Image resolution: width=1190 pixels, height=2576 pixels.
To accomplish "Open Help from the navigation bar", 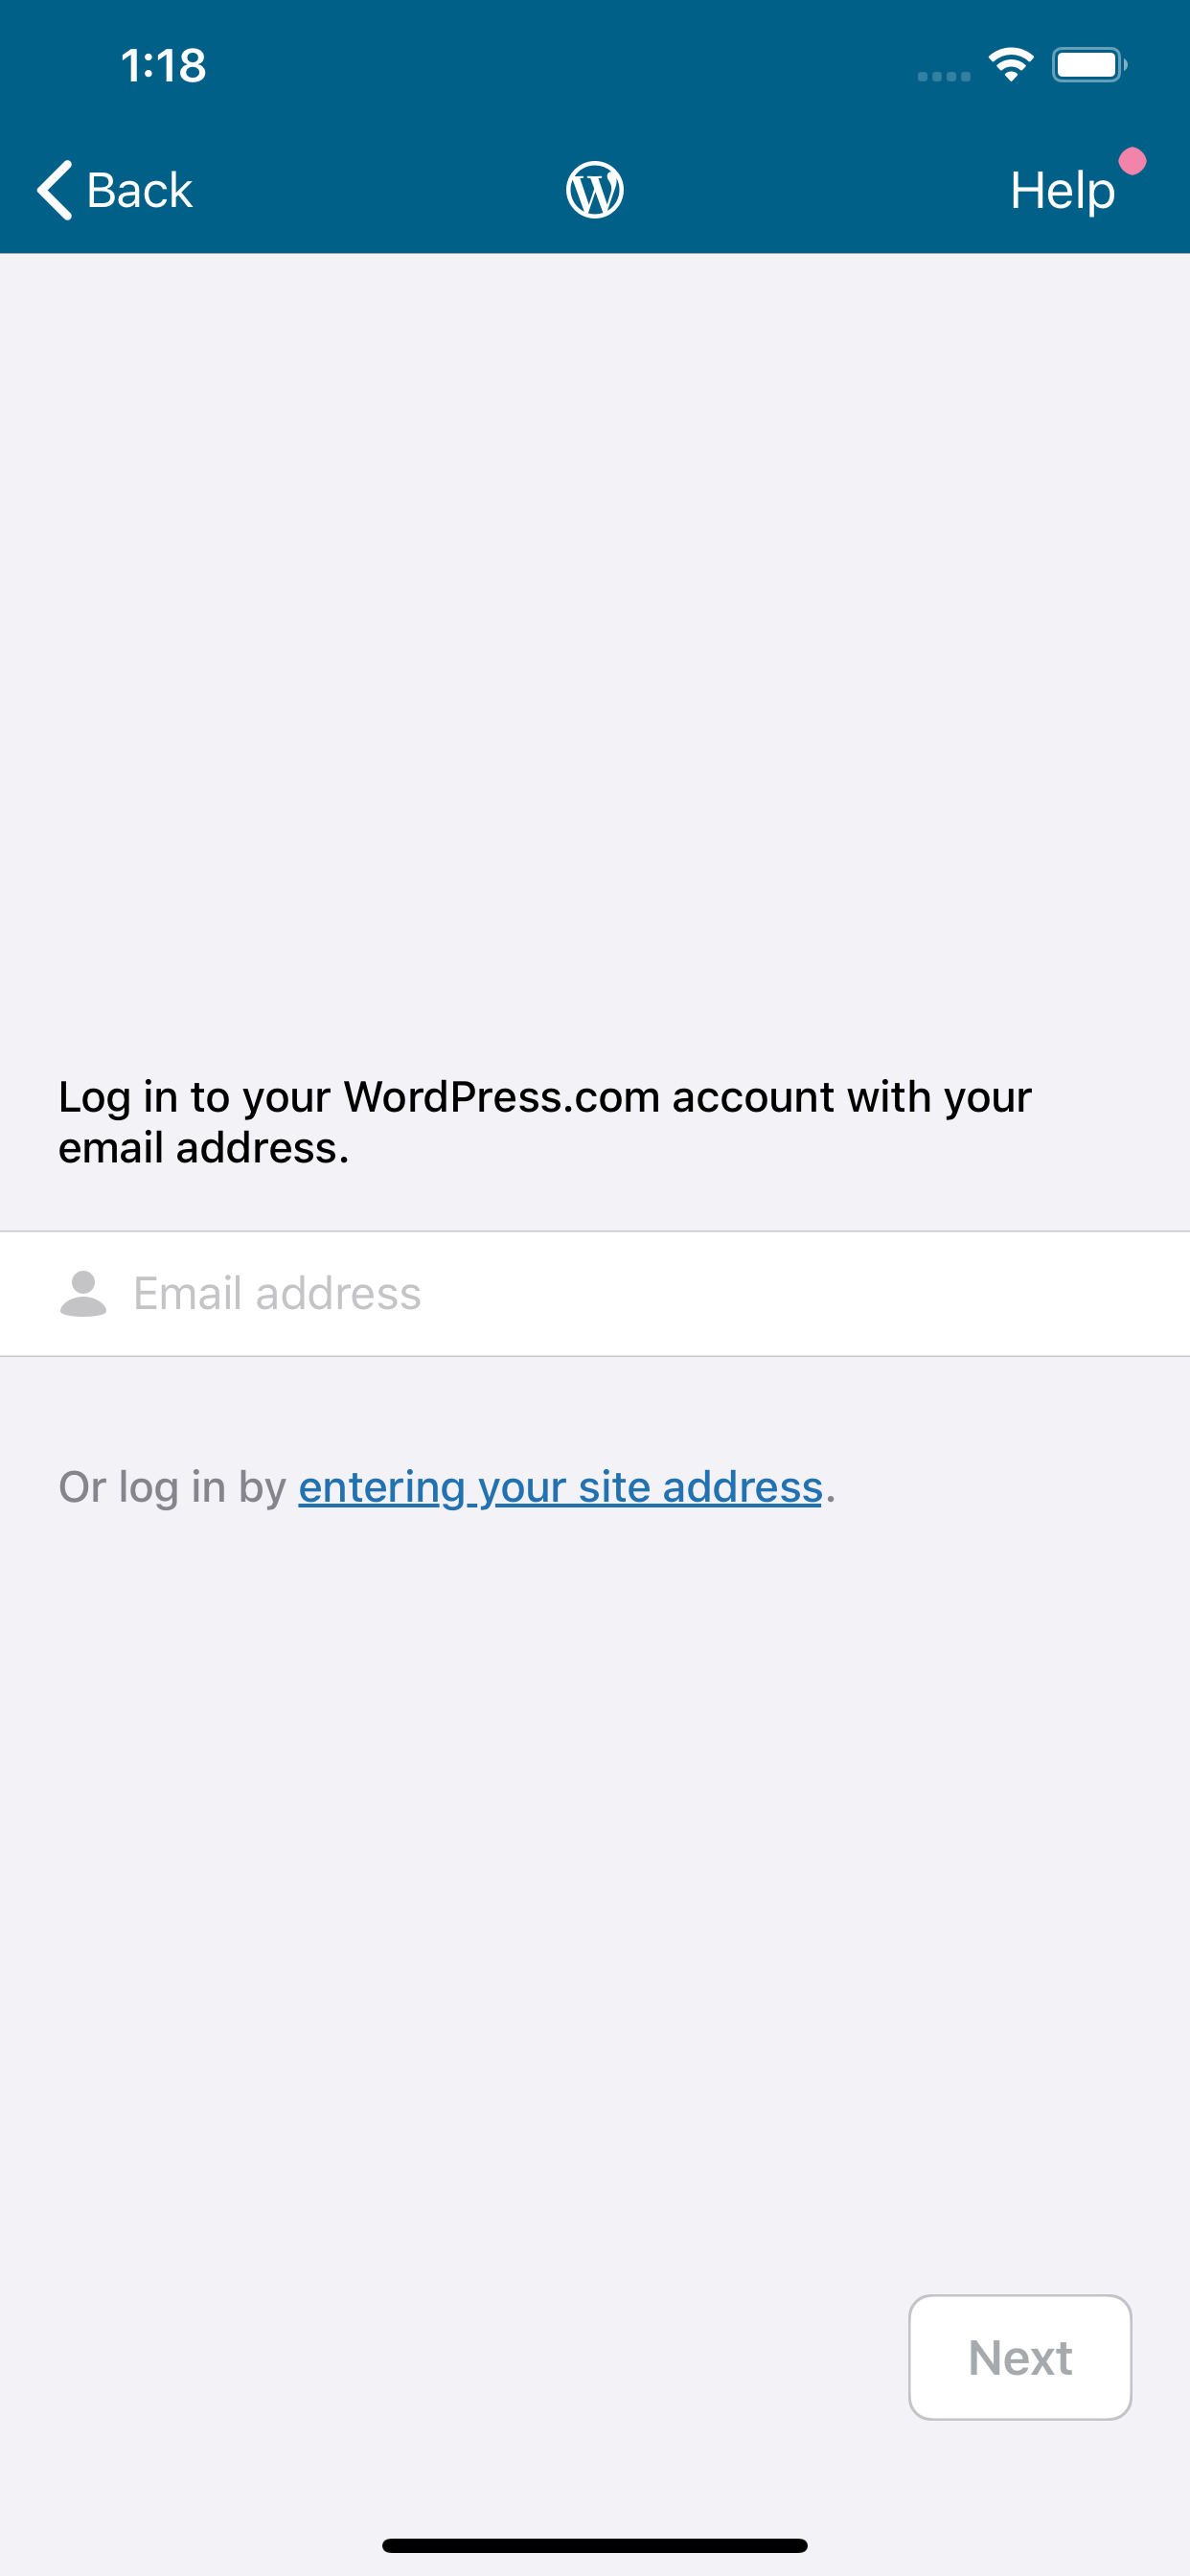I will (1063, 190).
